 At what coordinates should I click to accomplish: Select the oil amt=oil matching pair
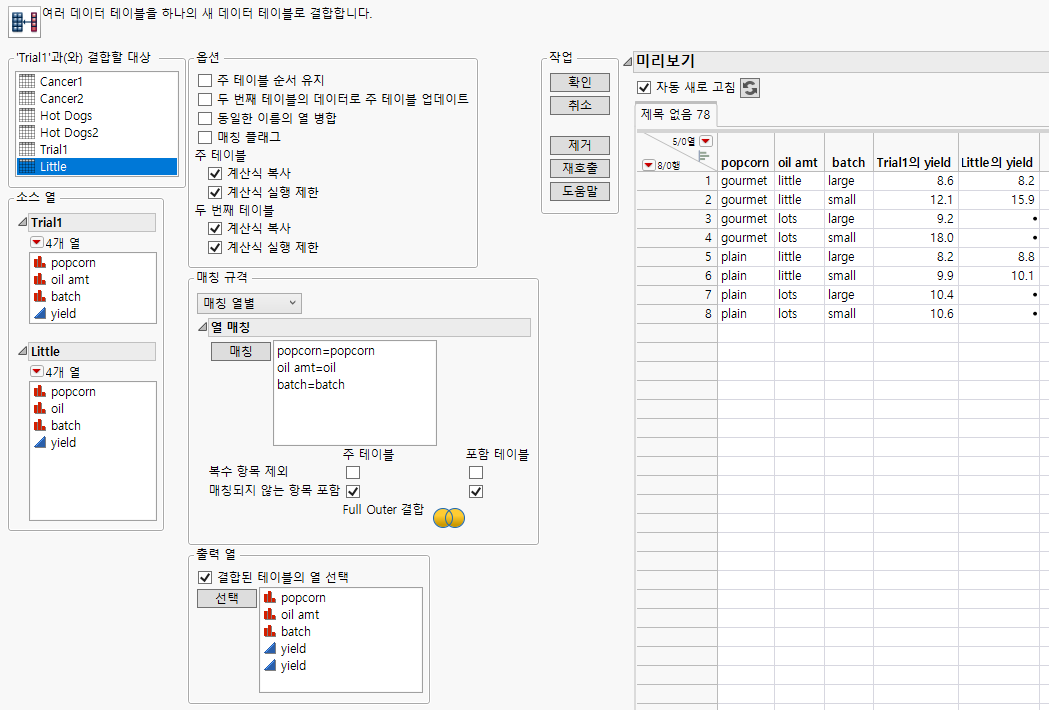tap(306, 367)
